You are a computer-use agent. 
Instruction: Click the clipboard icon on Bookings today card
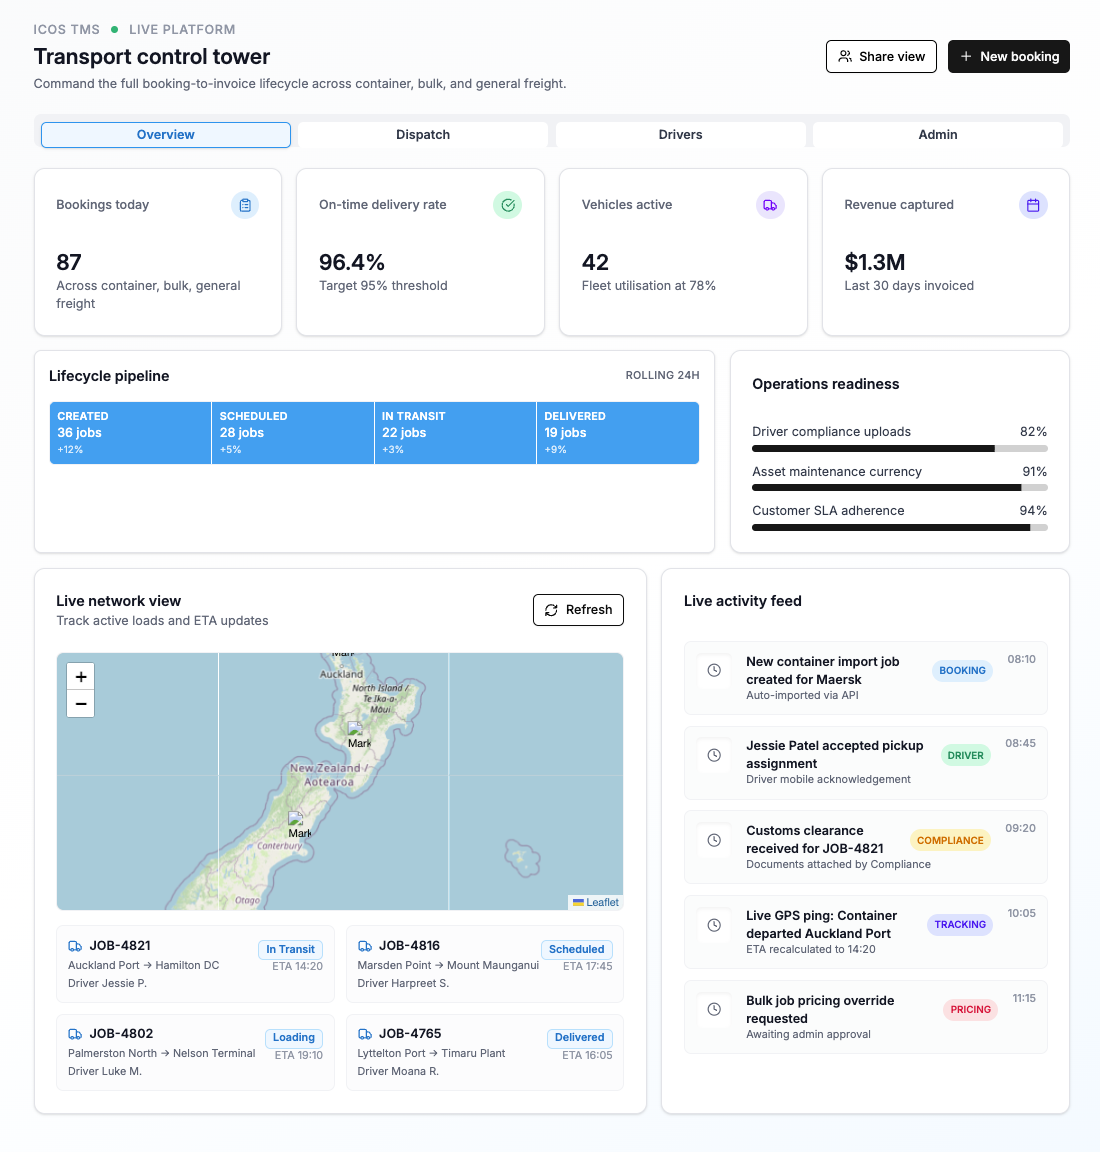tap(245, 205)
